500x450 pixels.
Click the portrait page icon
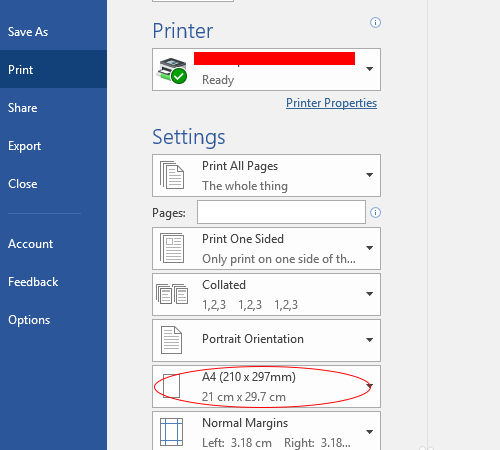pyautogui.click(x=171, y=340)
